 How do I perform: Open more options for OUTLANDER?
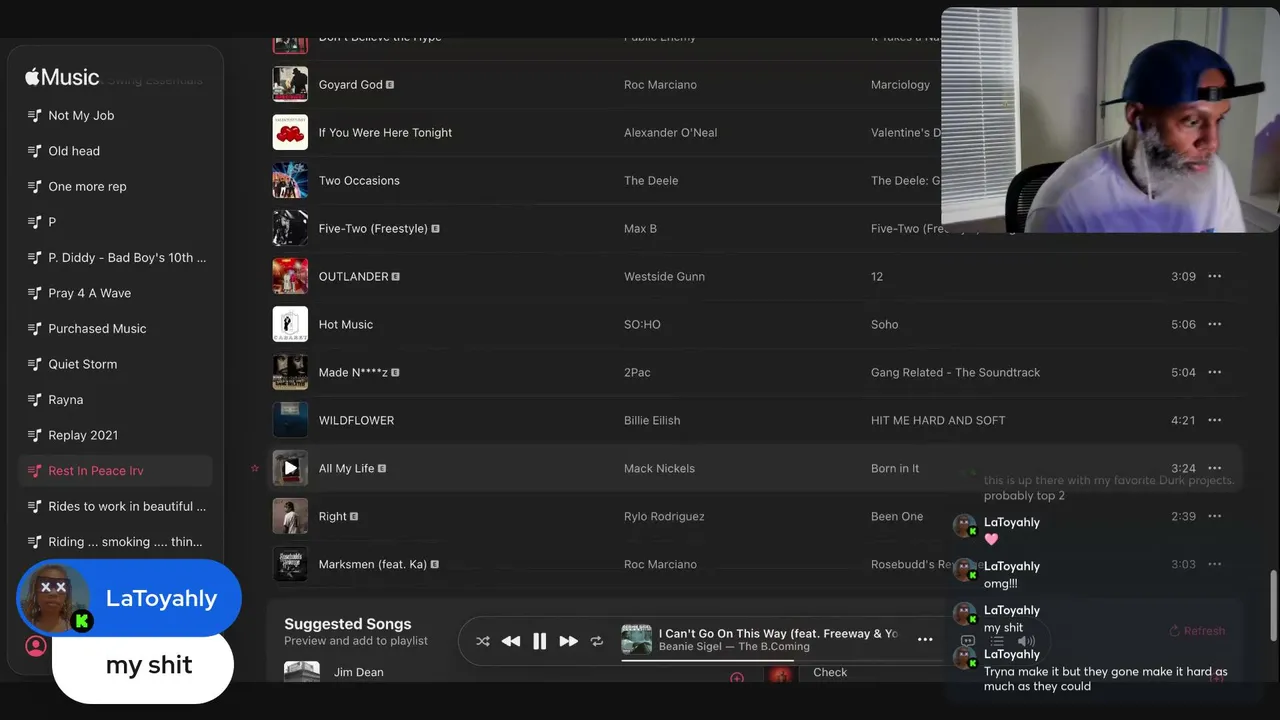(1215, 276)
